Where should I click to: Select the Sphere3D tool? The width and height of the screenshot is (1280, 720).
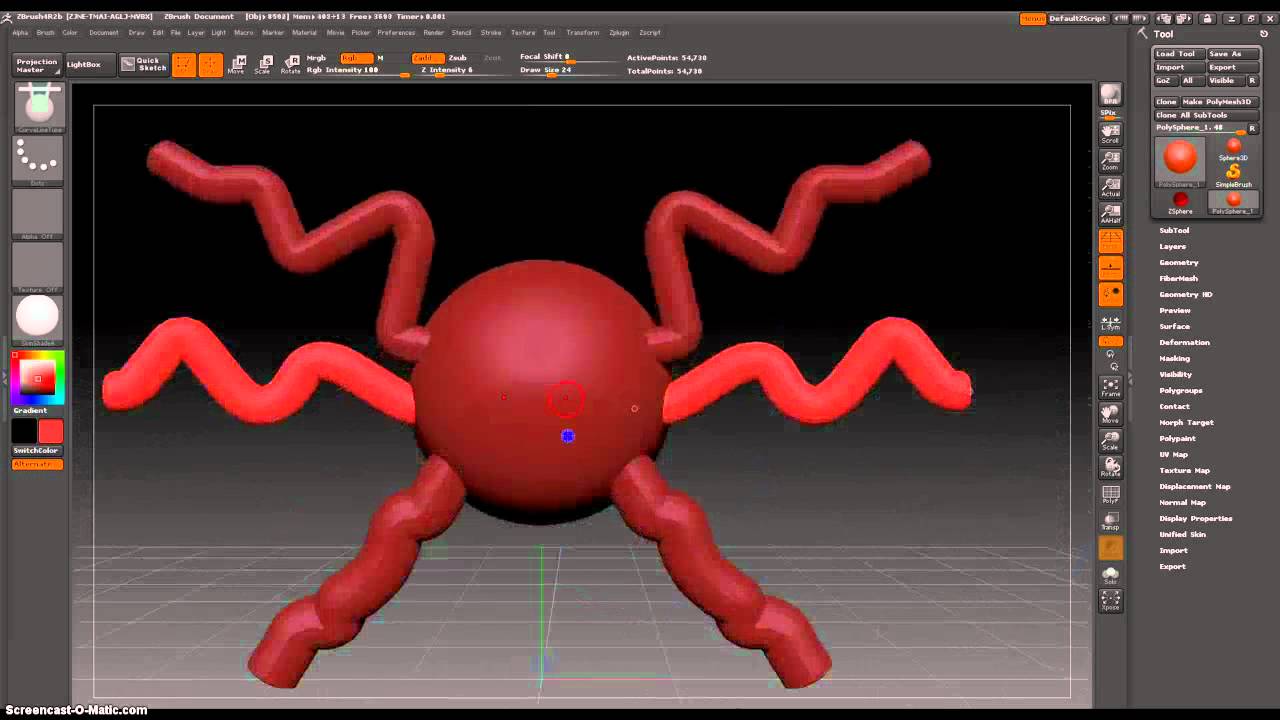[1233, 150]
